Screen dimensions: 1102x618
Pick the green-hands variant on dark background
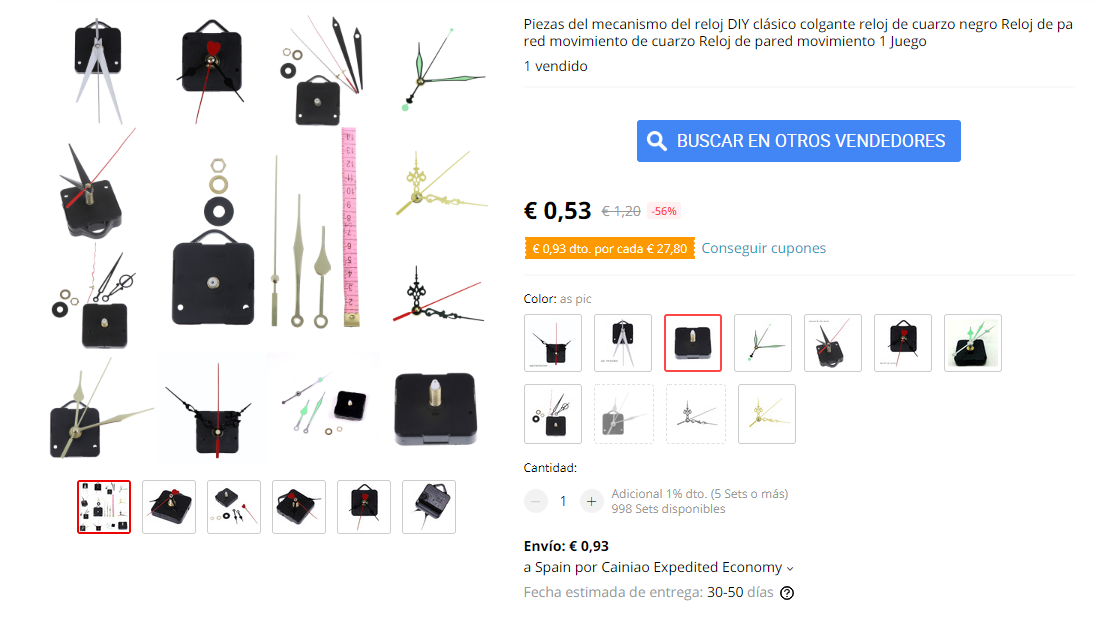(x=973, y=343)
